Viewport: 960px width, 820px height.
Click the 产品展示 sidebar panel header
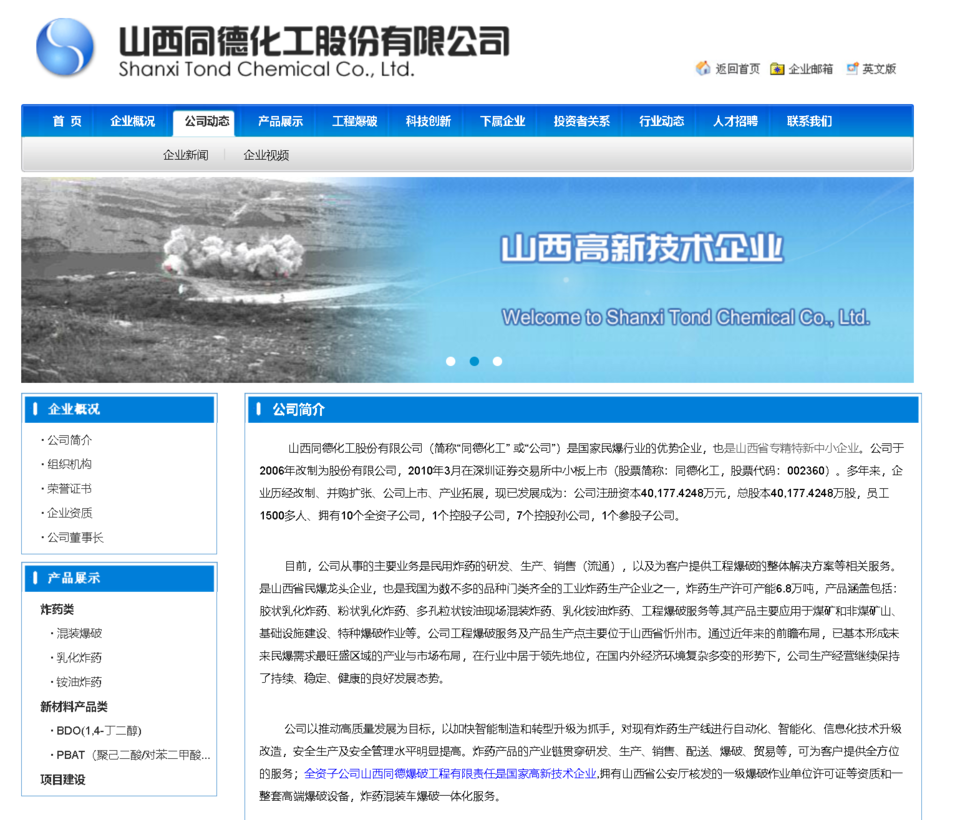click(x=119, y=578)
